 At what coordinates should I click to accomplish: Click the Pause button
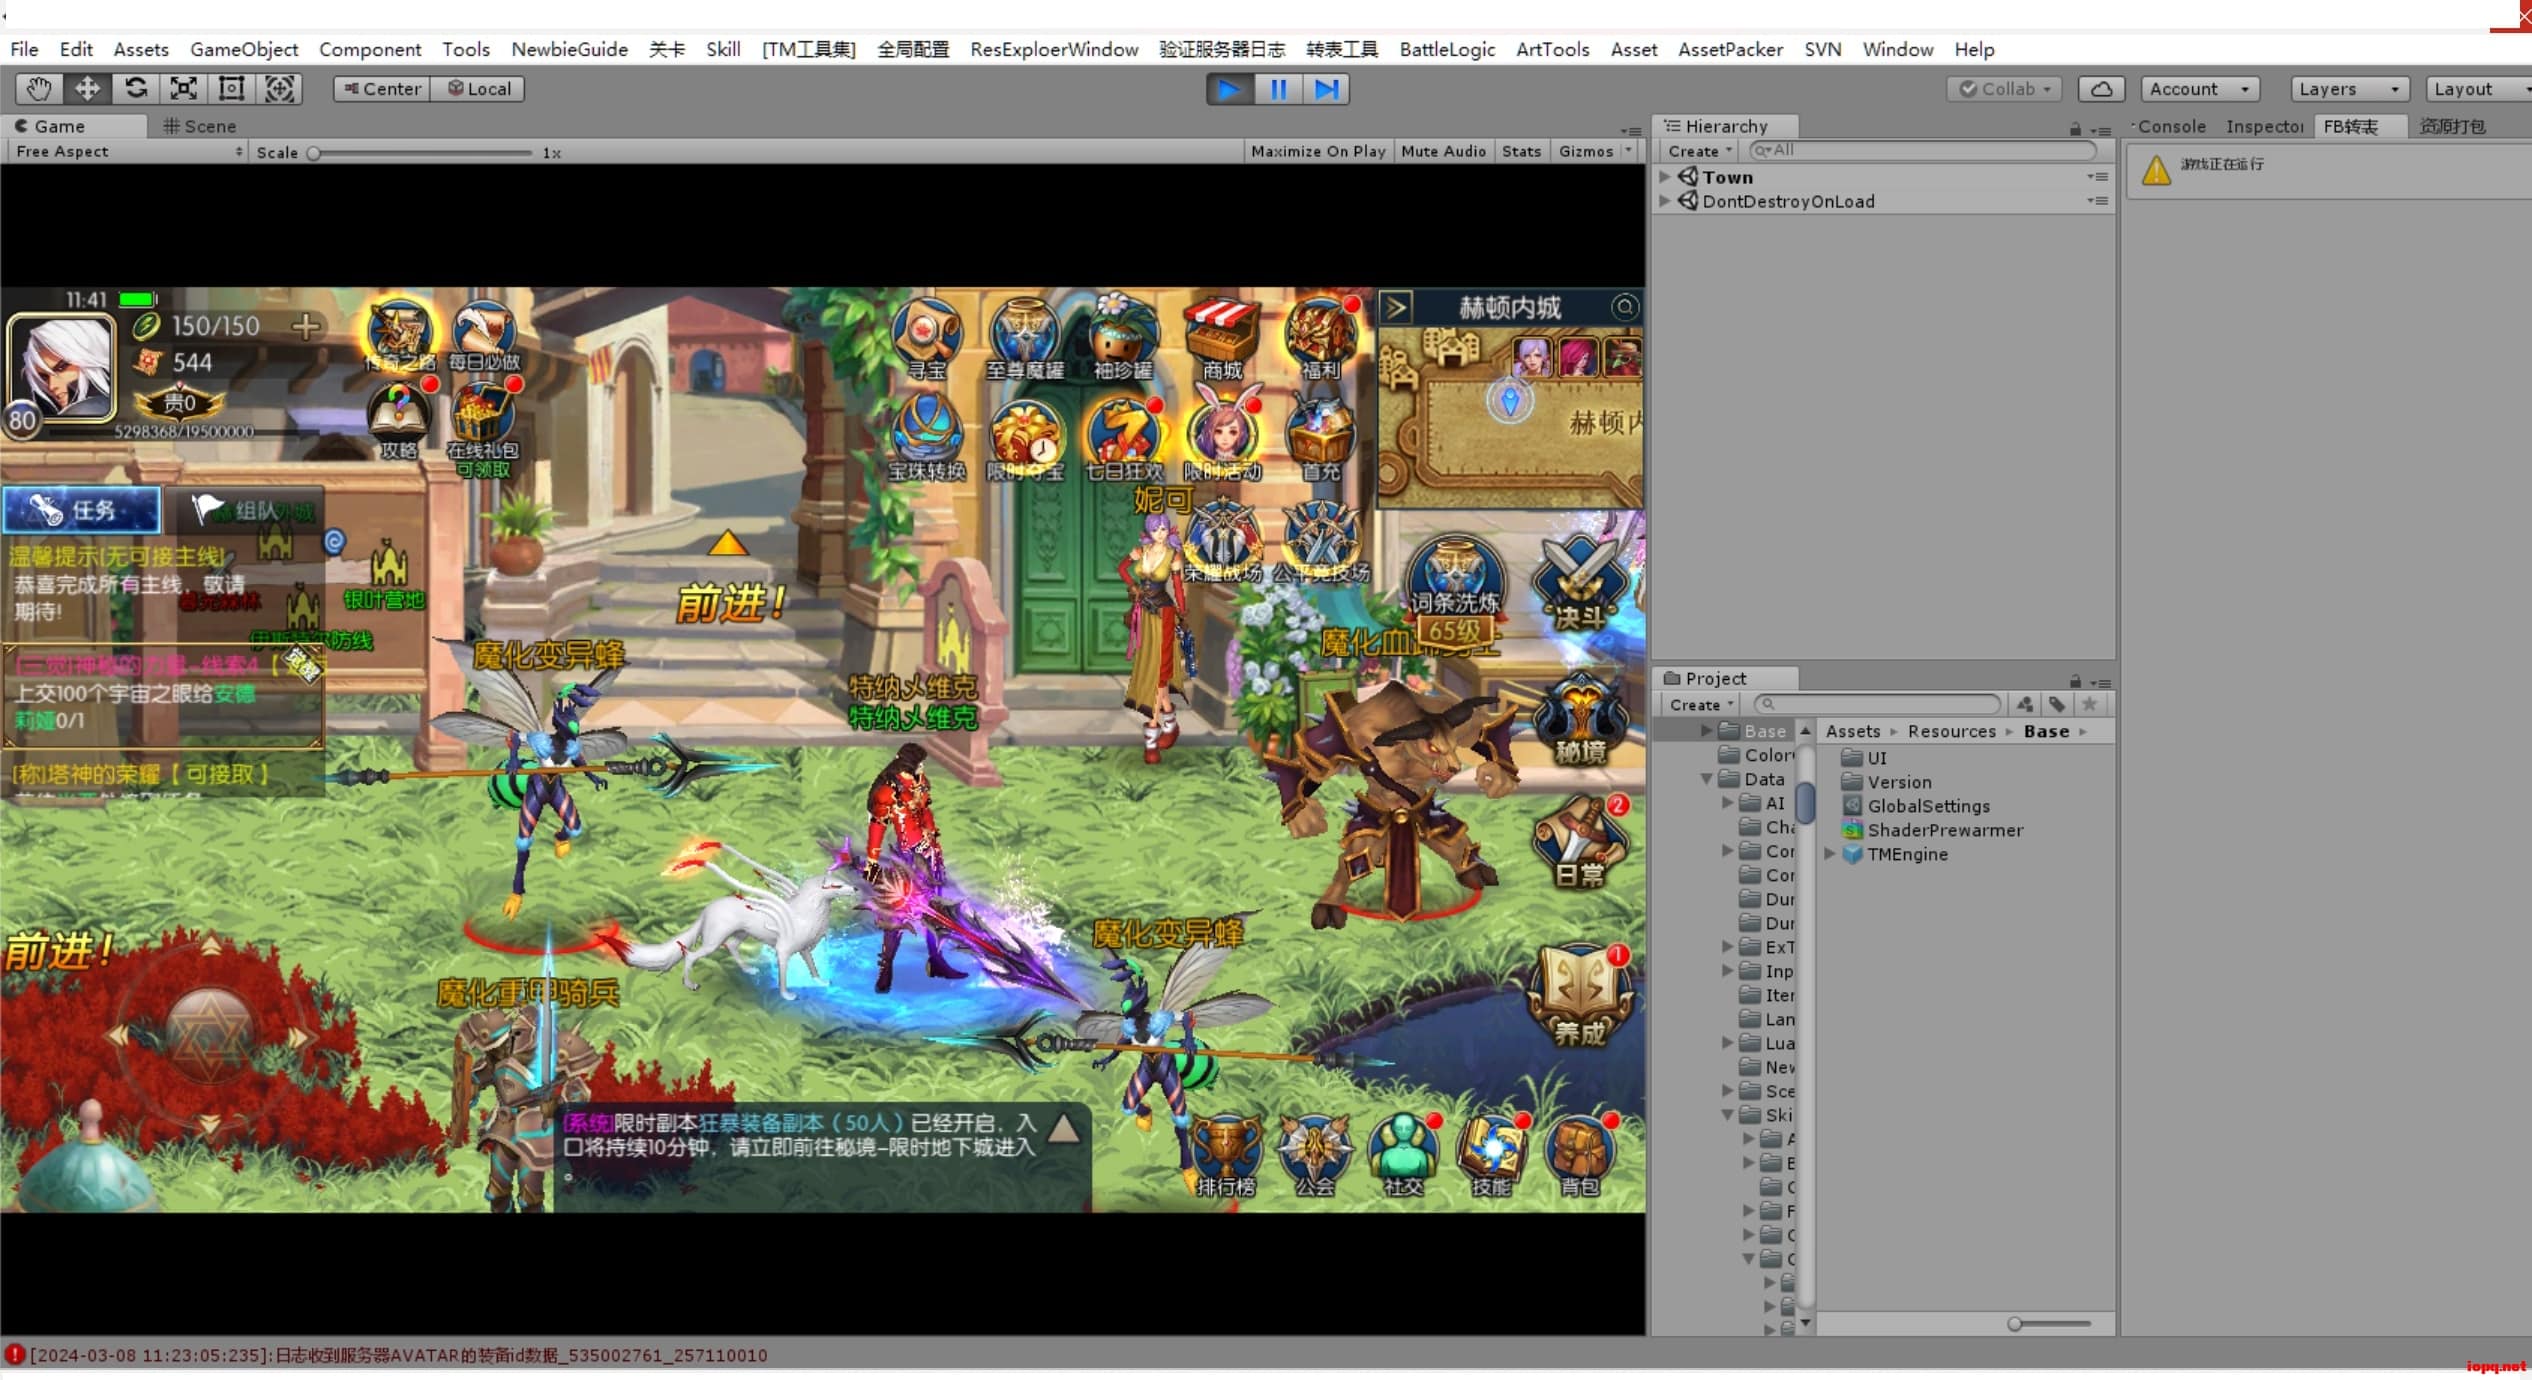(x=1278, y=89)
